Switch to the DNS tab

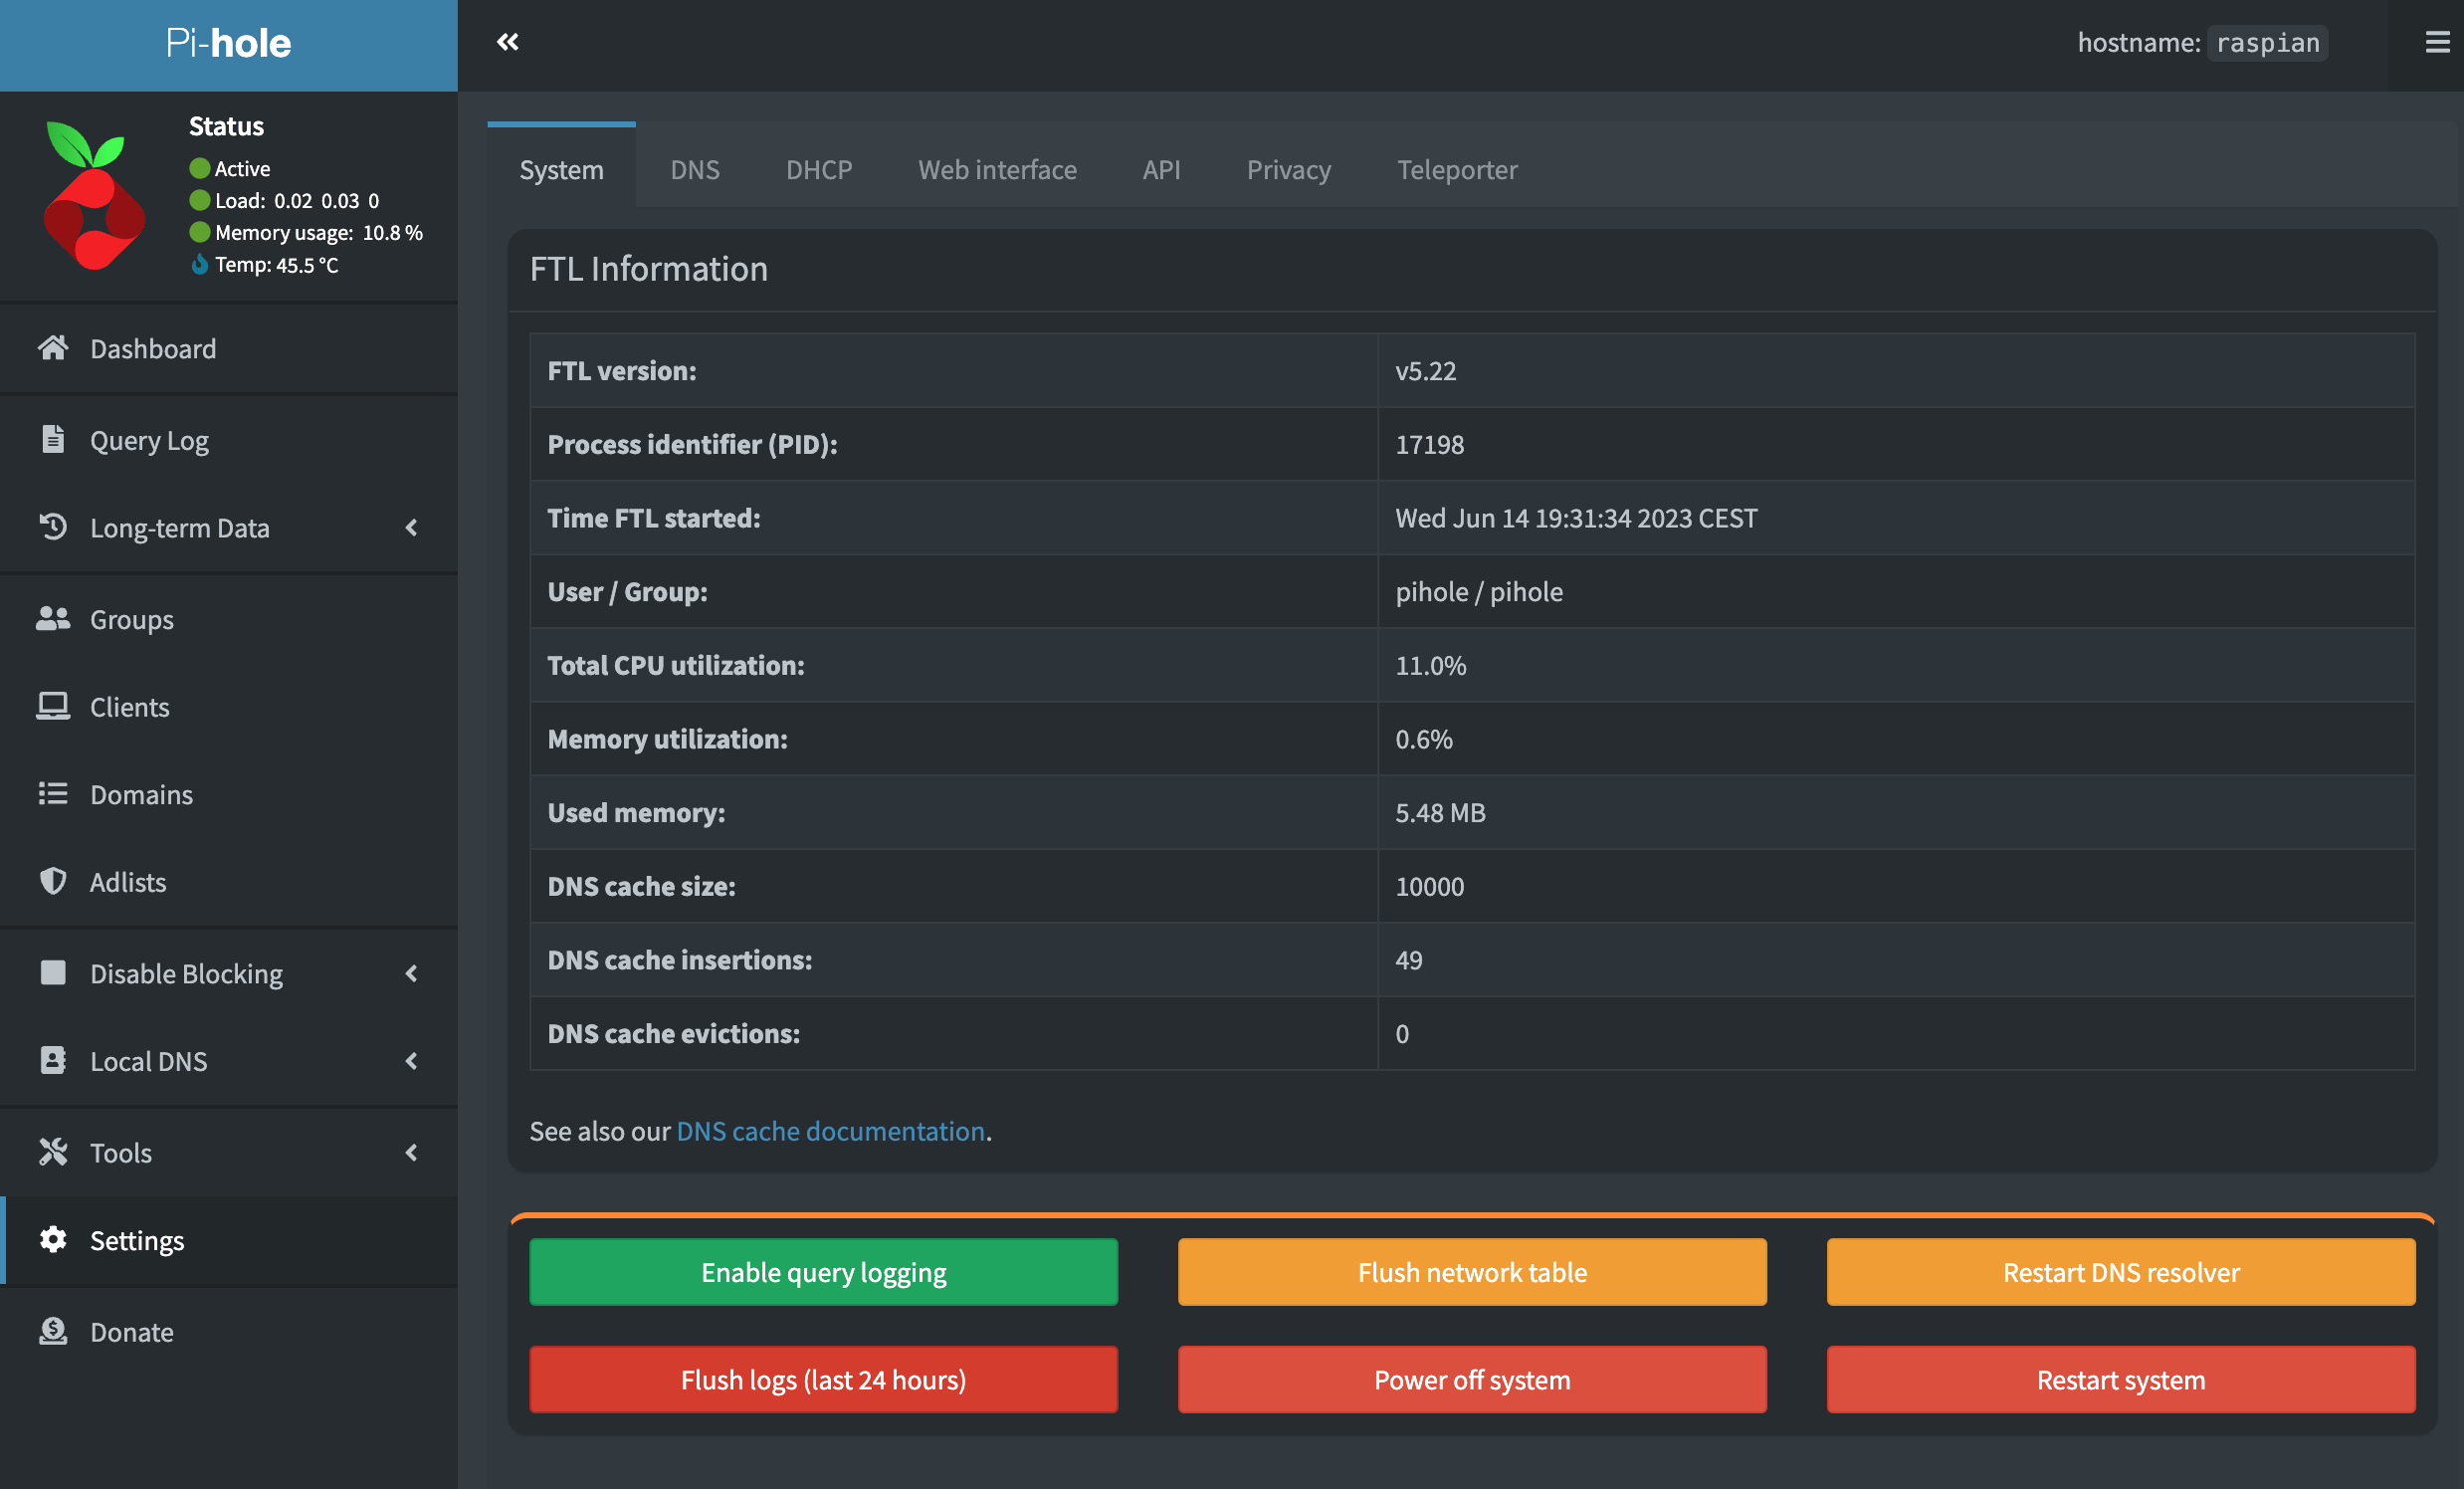(x=695, y=169)
